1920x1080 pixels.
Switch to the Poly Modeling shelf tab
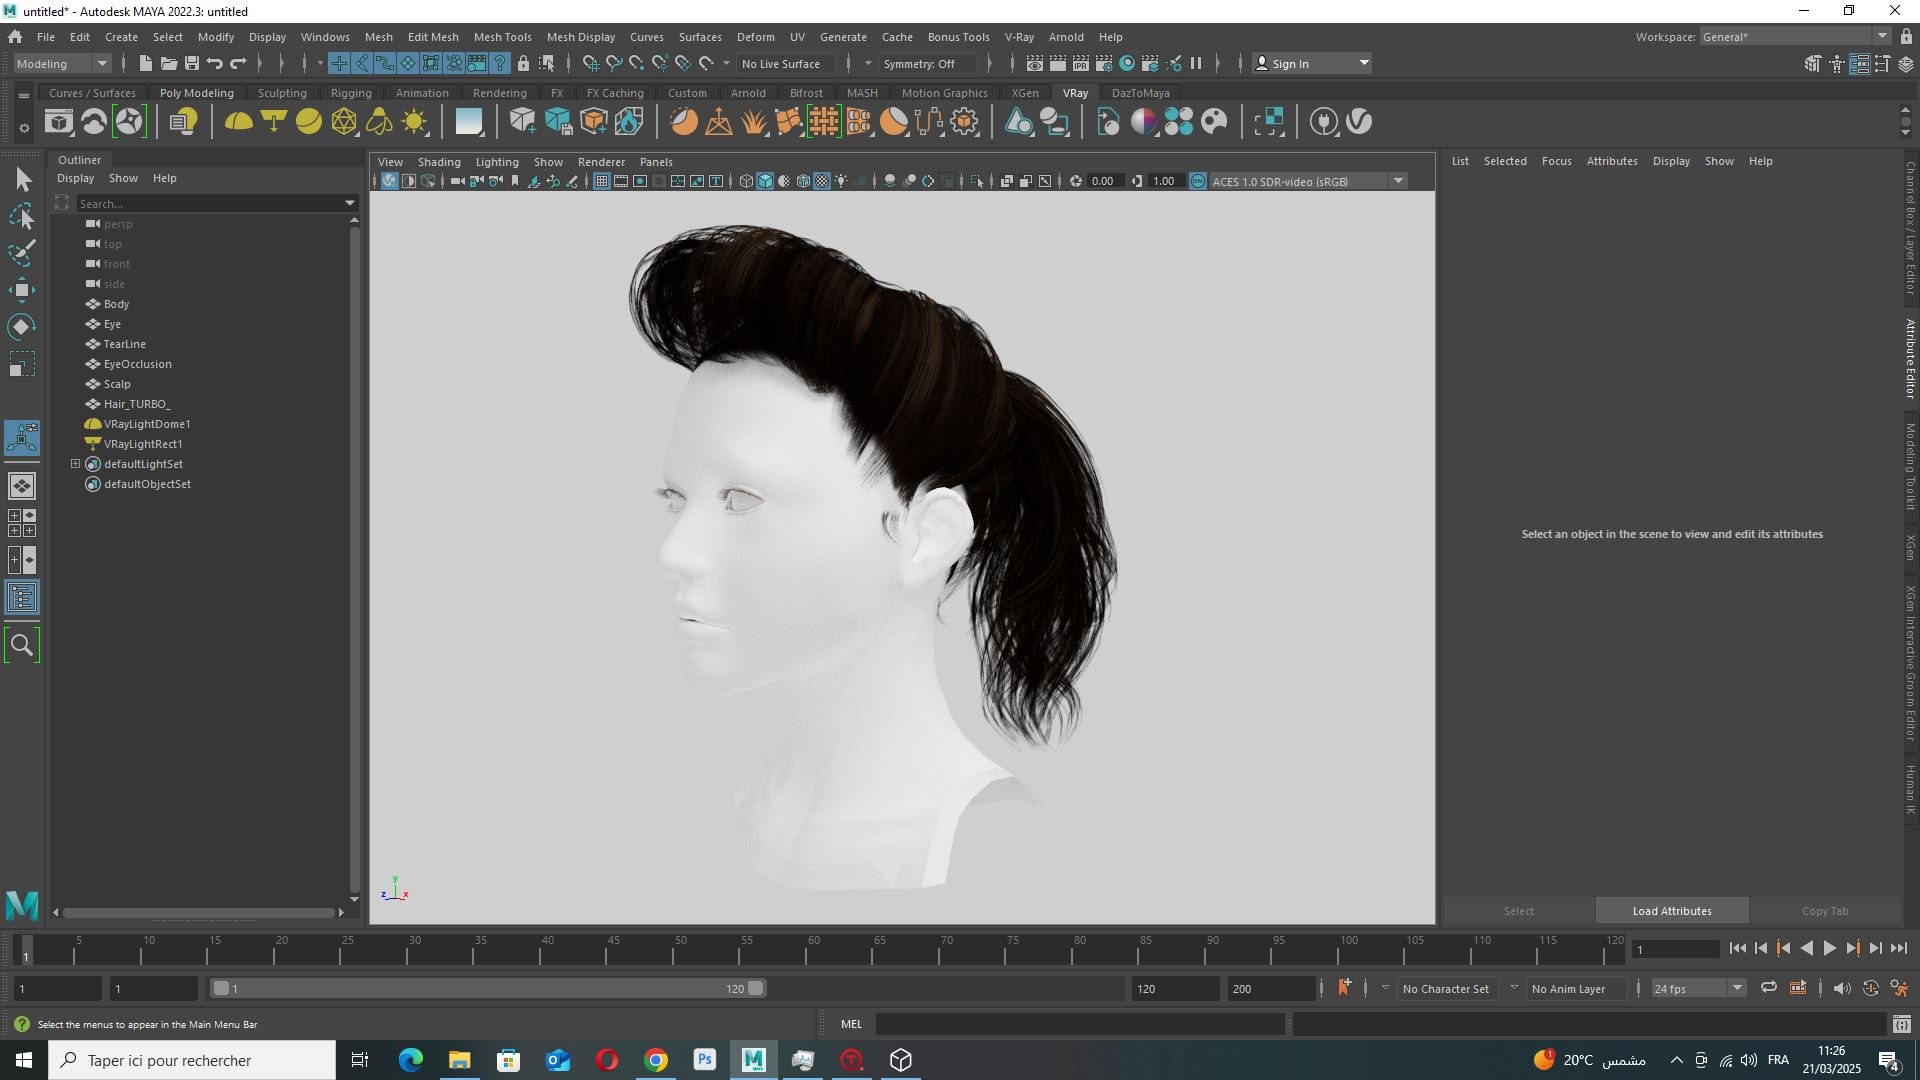point(197,93)
